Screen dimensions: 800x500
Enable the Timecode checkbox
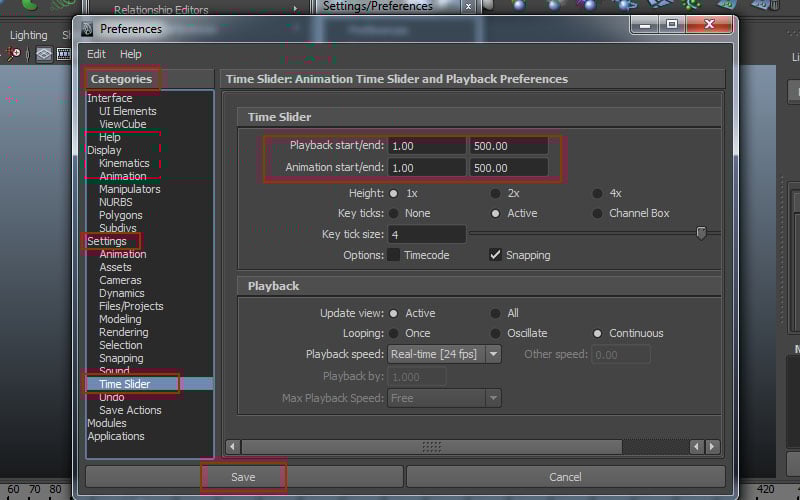coord(393,255)
